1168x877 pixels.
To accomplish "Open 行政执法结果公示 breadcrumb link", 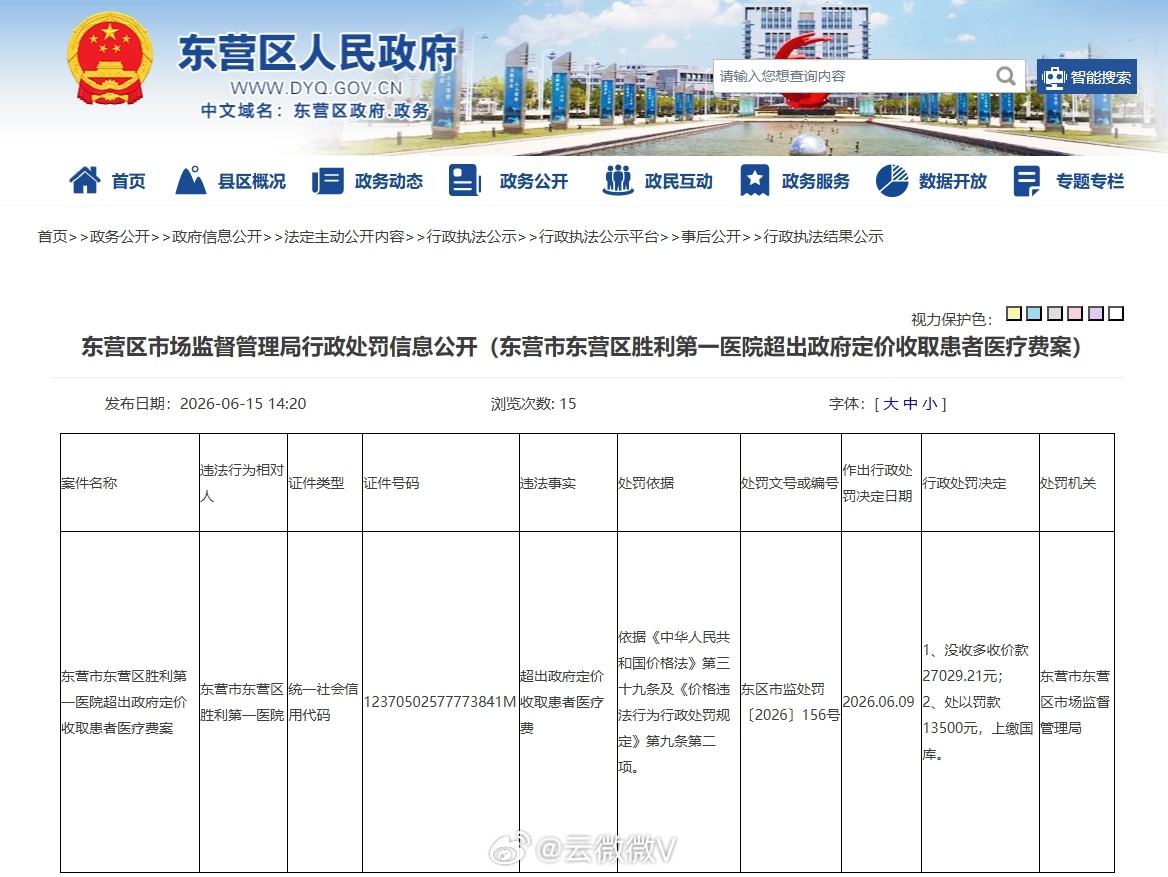I will 824,237.
